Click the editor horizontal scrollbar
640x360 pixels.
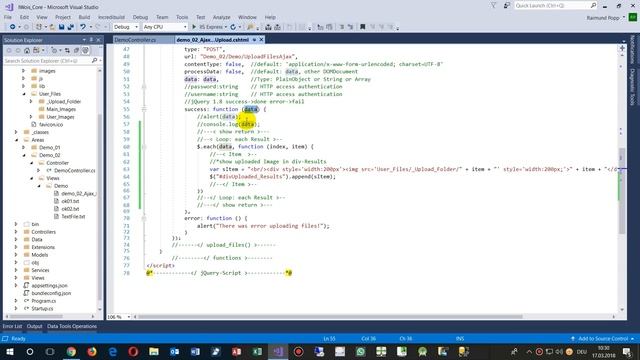tap(331, 316)
